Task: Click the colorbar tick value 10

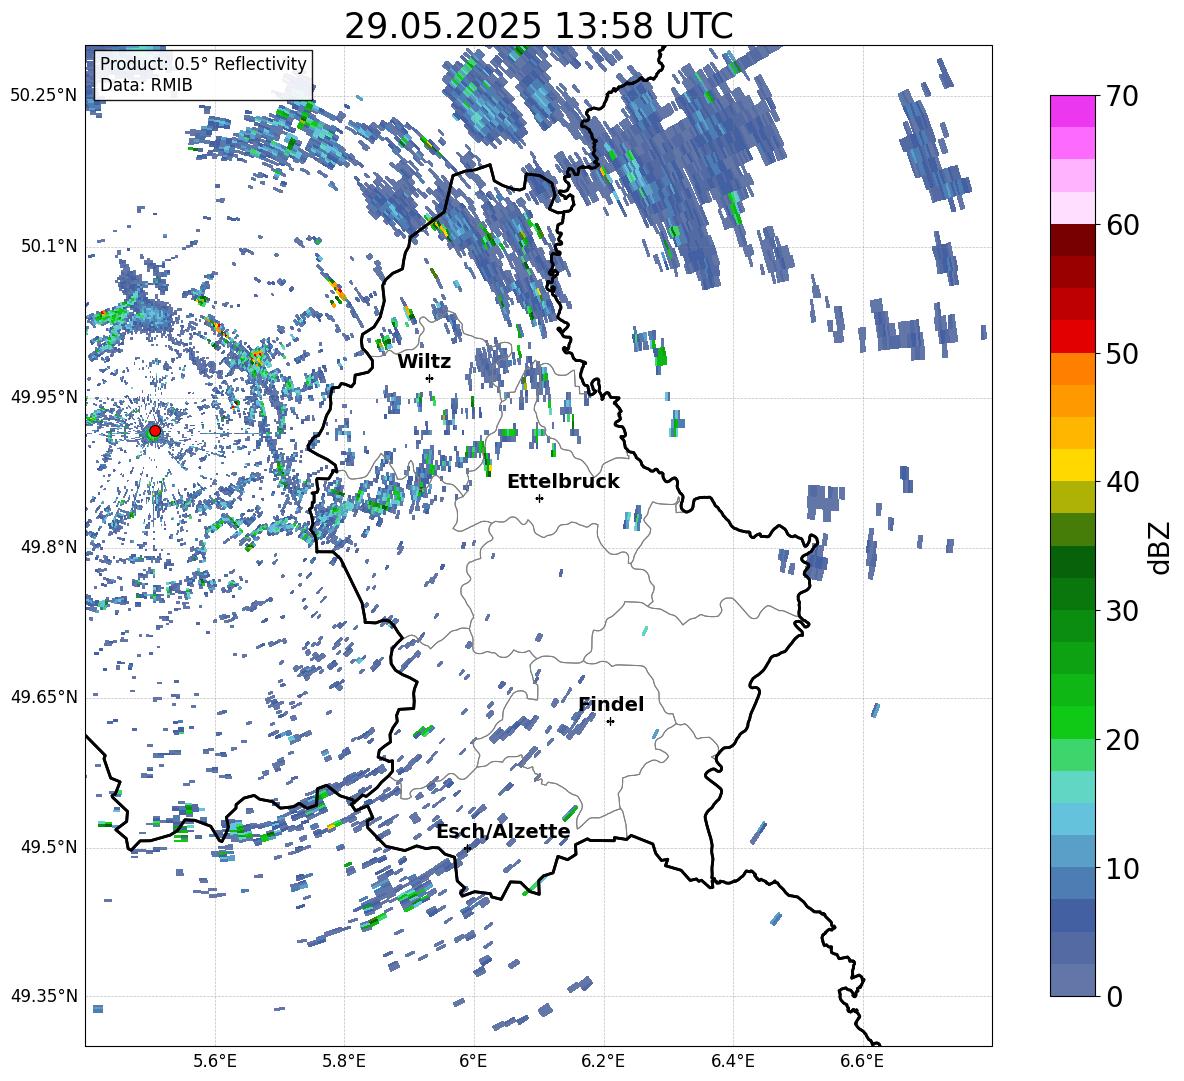Action: click(x=1121, y=868)
